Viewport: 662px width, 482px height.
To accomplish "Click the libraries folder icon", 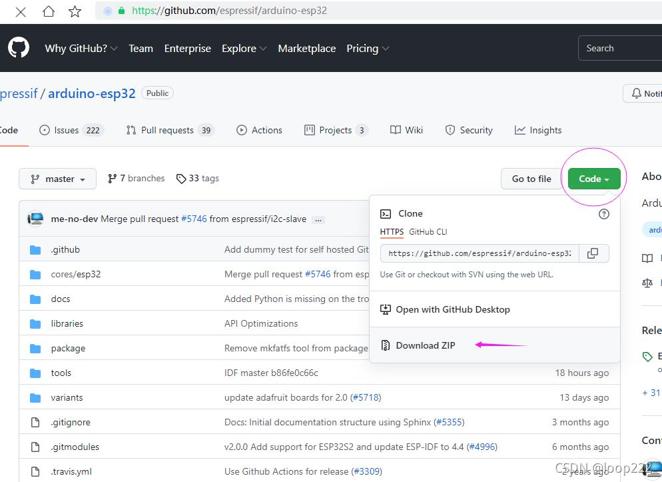I will point(35,324).
